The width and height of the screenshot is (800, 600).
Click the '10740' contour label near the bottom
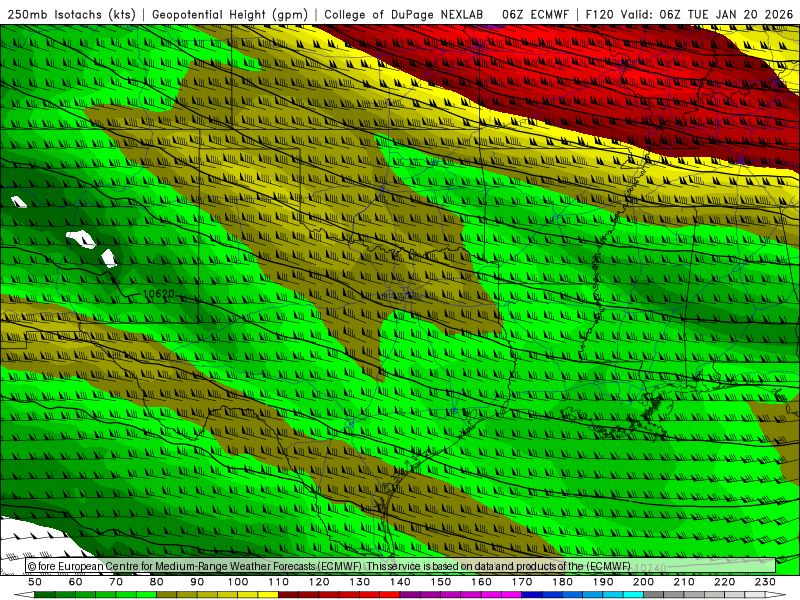click(x=651, y=567)
